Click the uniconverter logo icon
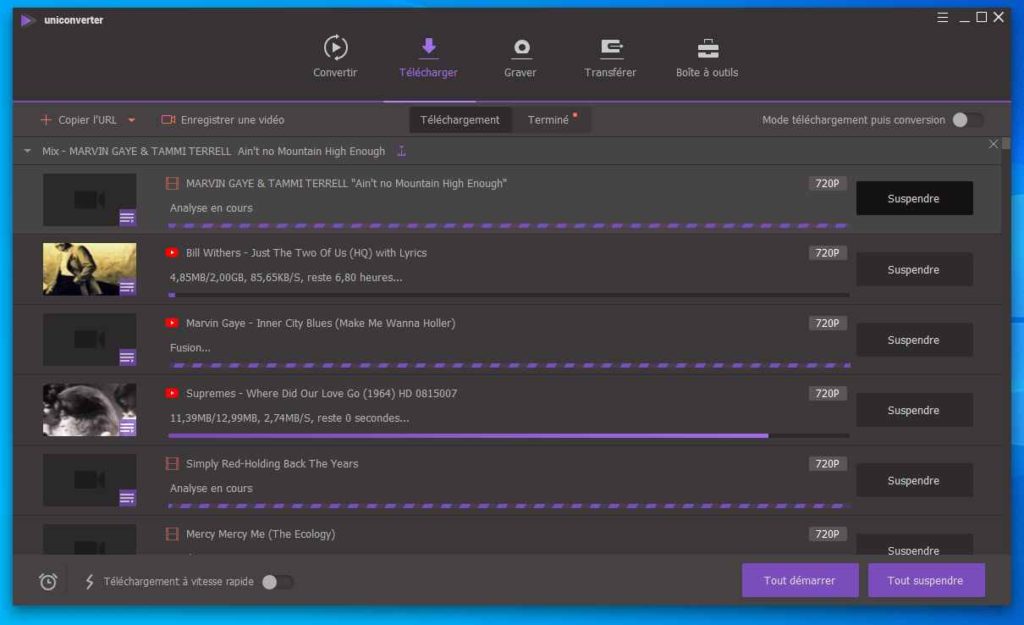Image resolution: width=1024 pixels, height=625 pixels. [27, 20]
